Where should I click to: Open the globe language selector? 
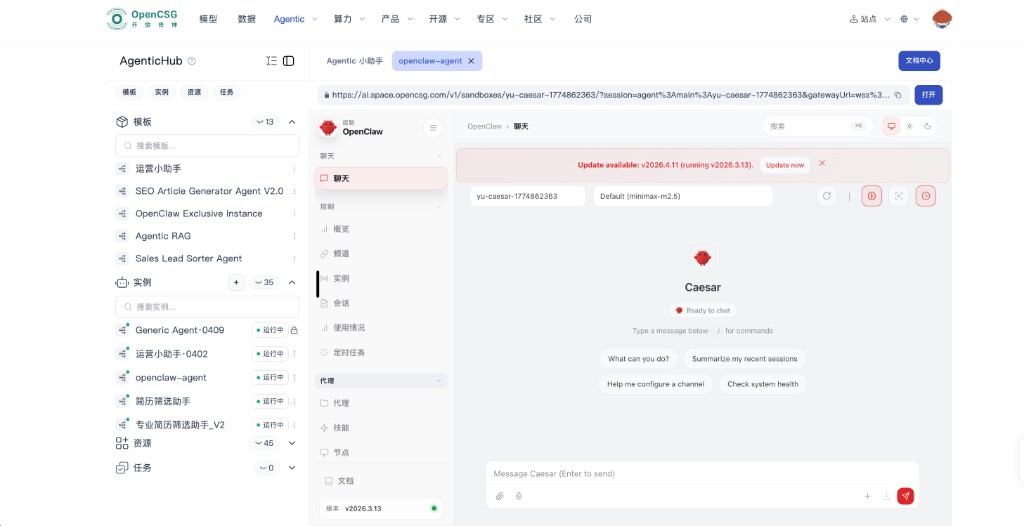pos(910,19)
